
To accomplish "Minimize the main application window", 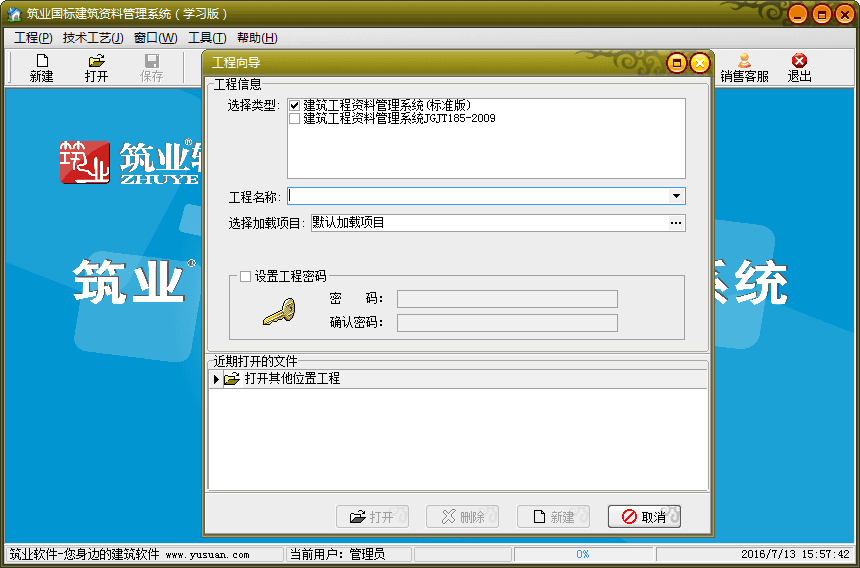I will tap(798, 14).
